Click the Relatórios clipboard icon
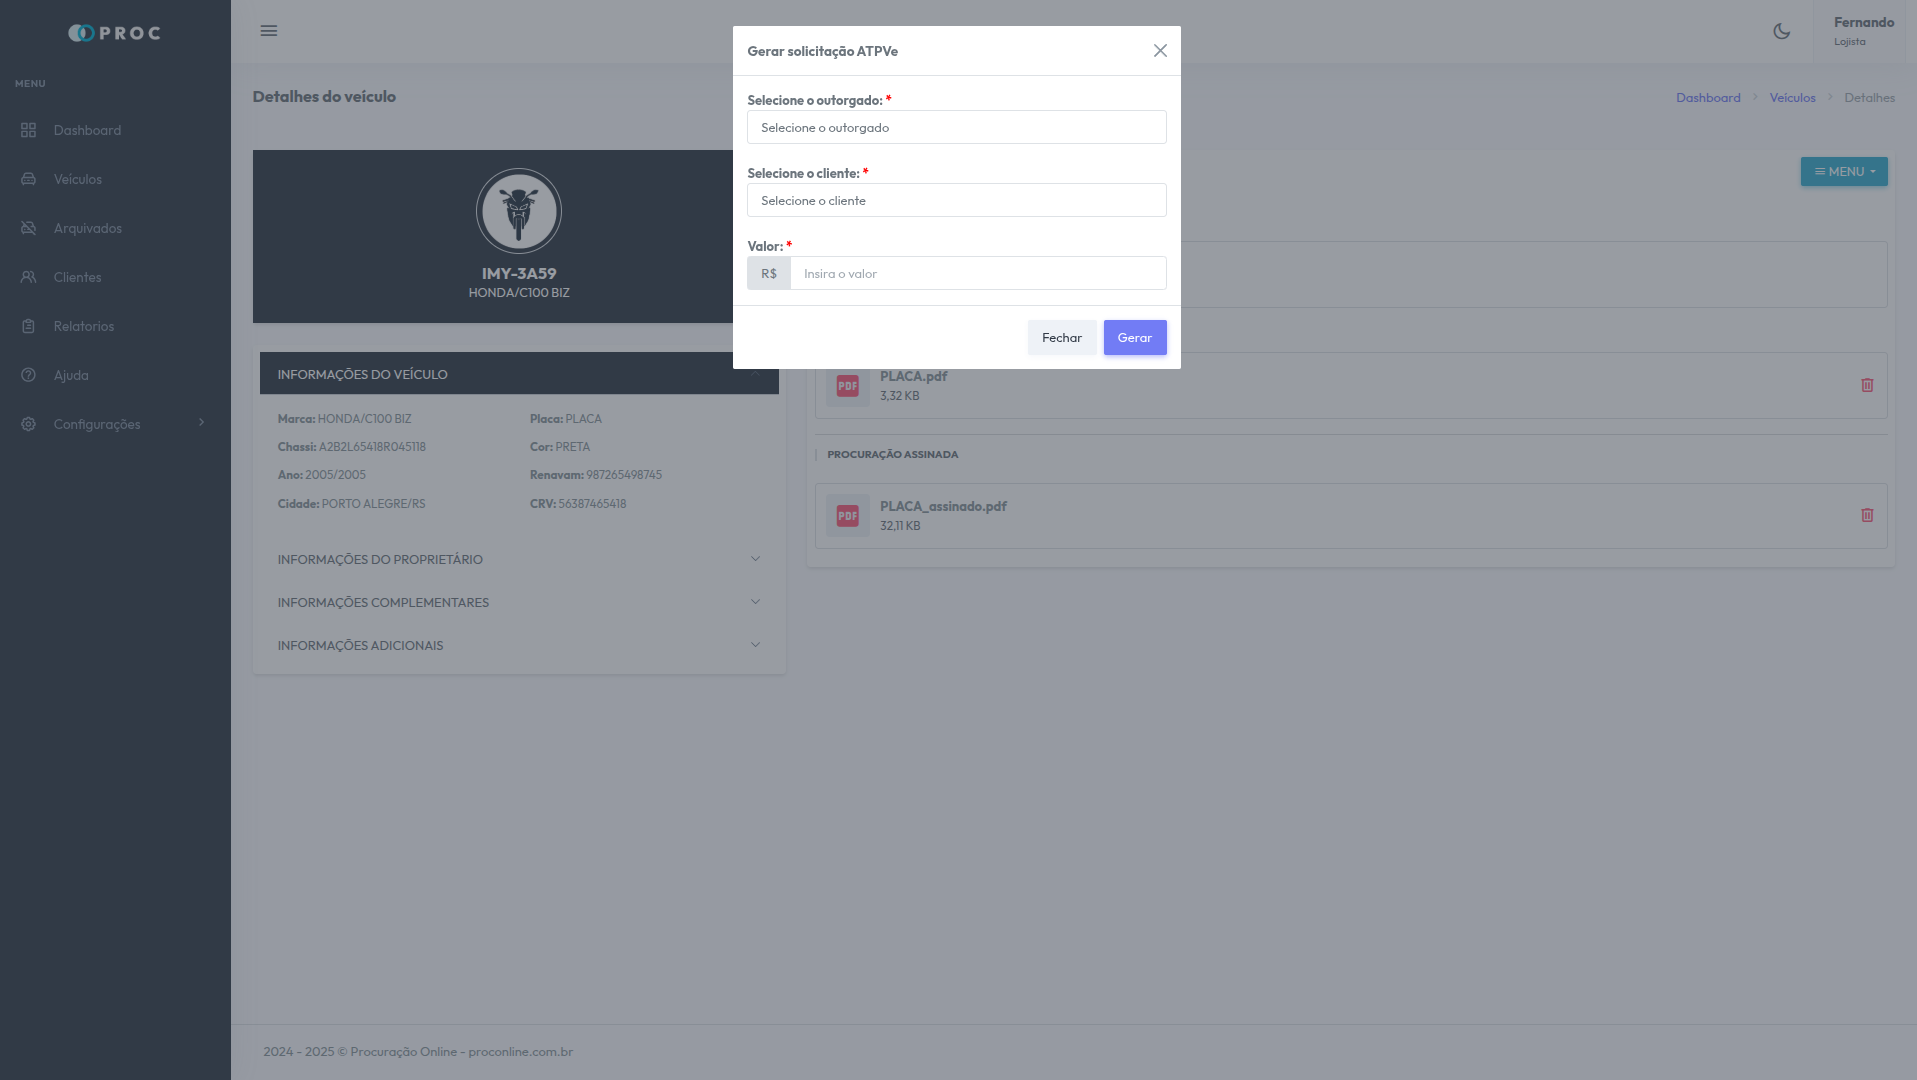 (28, 327)
